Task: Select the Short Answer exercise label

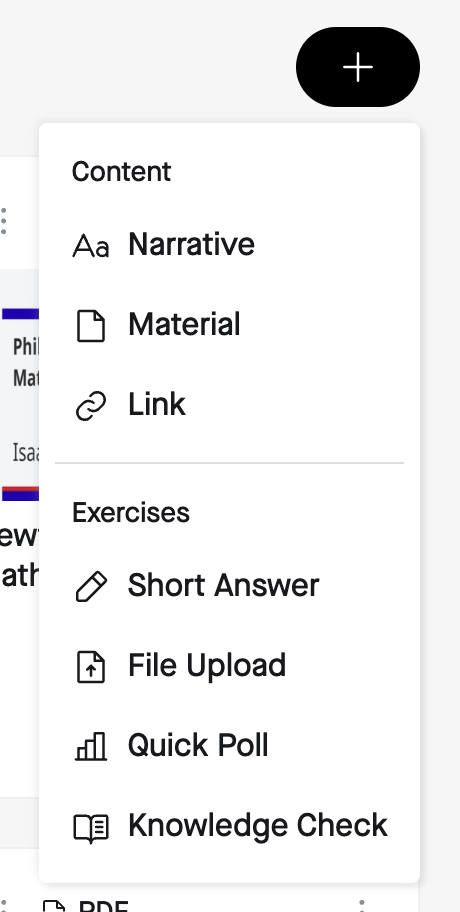Action: (x=223, y=585)
